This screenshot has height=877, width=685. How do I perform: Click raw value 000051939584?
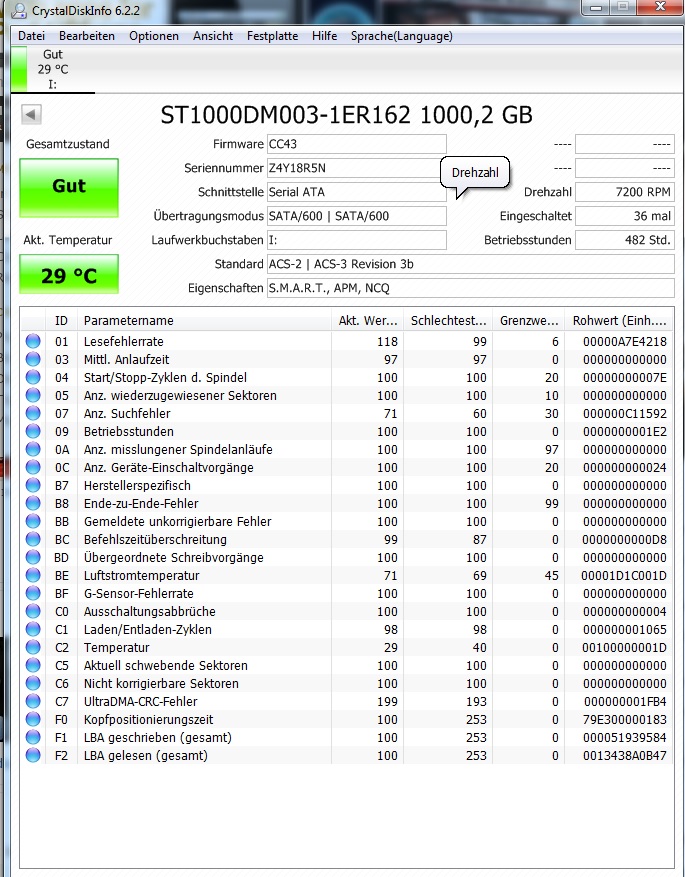pos(625,737)
